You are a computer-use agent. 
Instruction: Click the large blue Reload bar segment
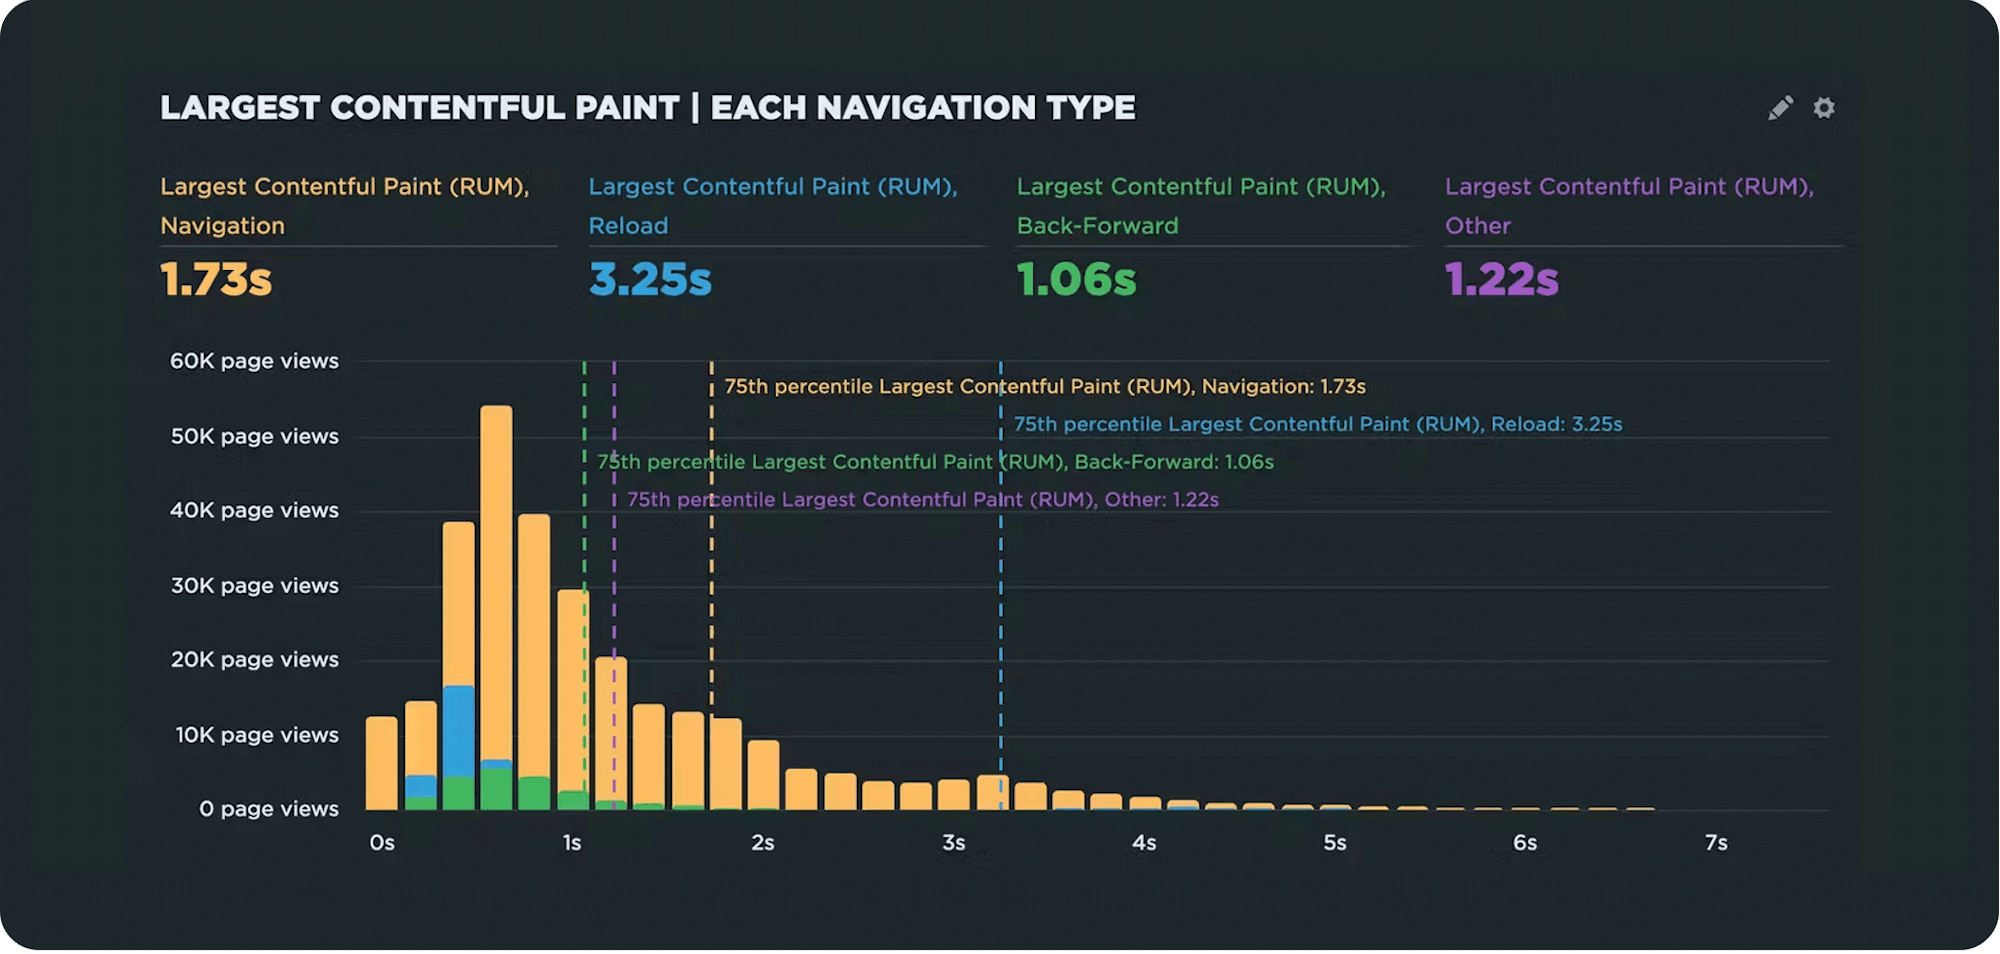coord(458,730)
